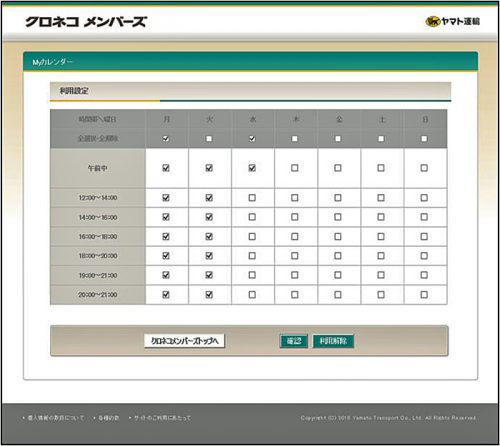Check 16:00~18:00 for Friday (金) column

[x=338, y=237]
